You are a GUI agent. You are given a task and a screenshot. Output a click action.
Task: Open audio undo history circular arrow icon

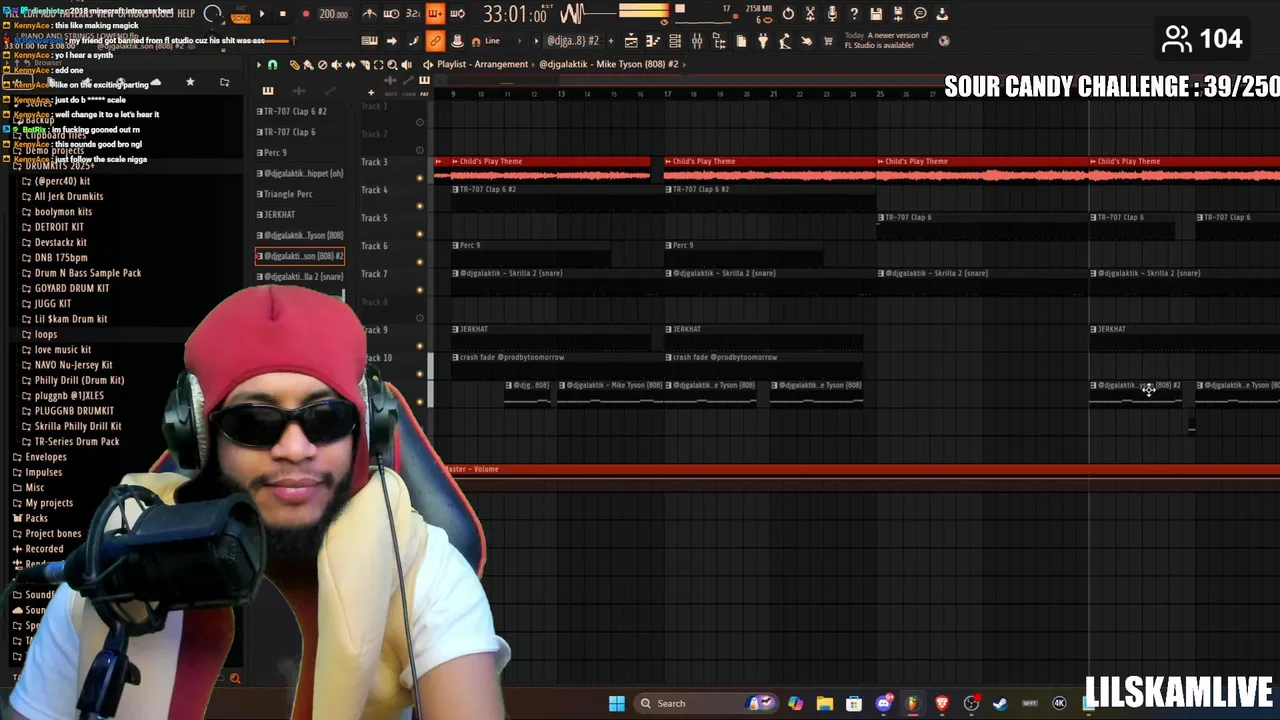788,14
